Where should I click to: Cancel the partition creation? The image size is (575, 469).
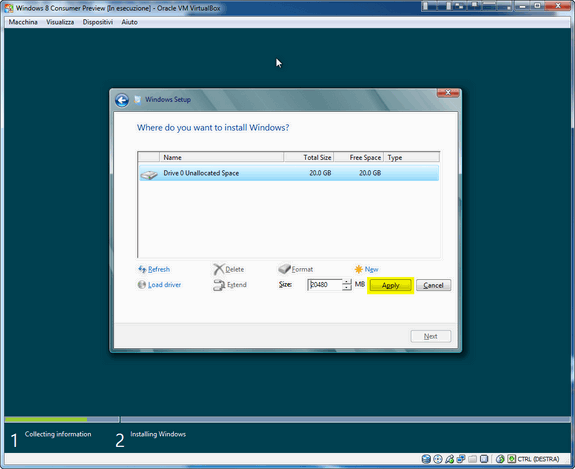(433, 285)
